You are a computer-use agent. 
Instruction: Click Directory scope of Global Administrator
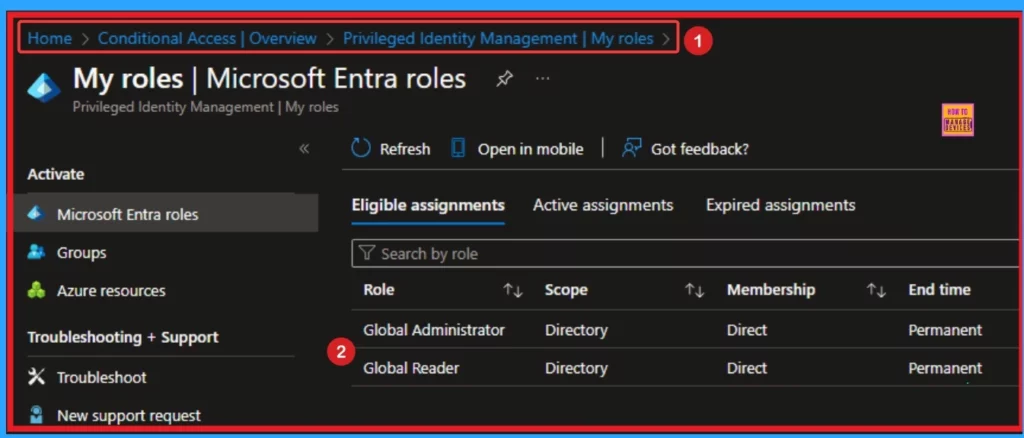click(576, 330)
